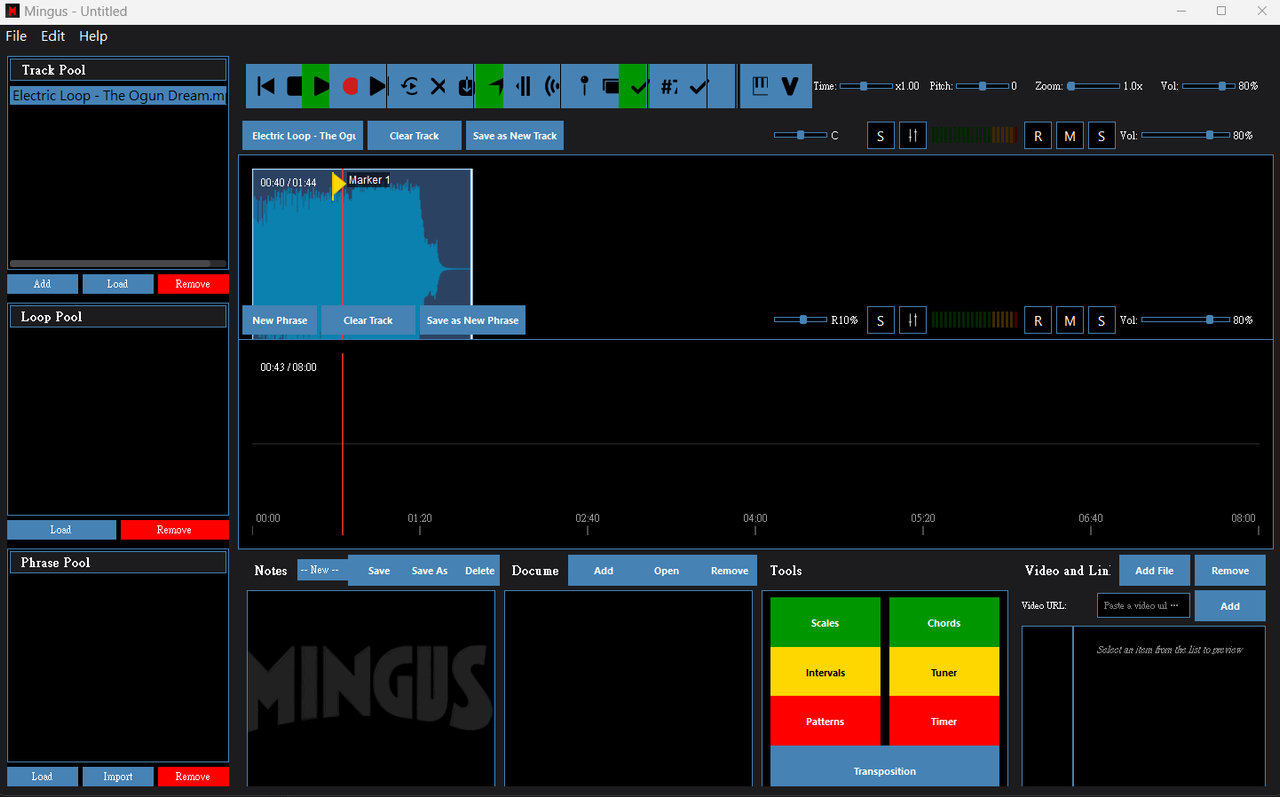This screenshot has width=1280, height=797.
Task: Toggle the R record-arm button on upper track
Action: tap(1038, 136)
